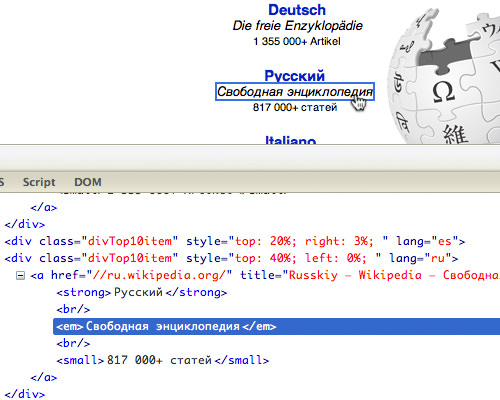This screenshot has height=400, width=500.
Task: Click the Wikipedia globe logo
Action: 444,77
